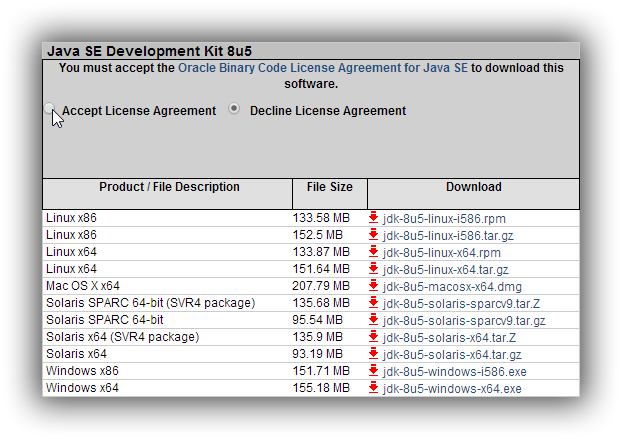
Task: Click download arrow icon for jdk-8u5-solaris-sparcv9.tar.gz
Action: [373, 320]
